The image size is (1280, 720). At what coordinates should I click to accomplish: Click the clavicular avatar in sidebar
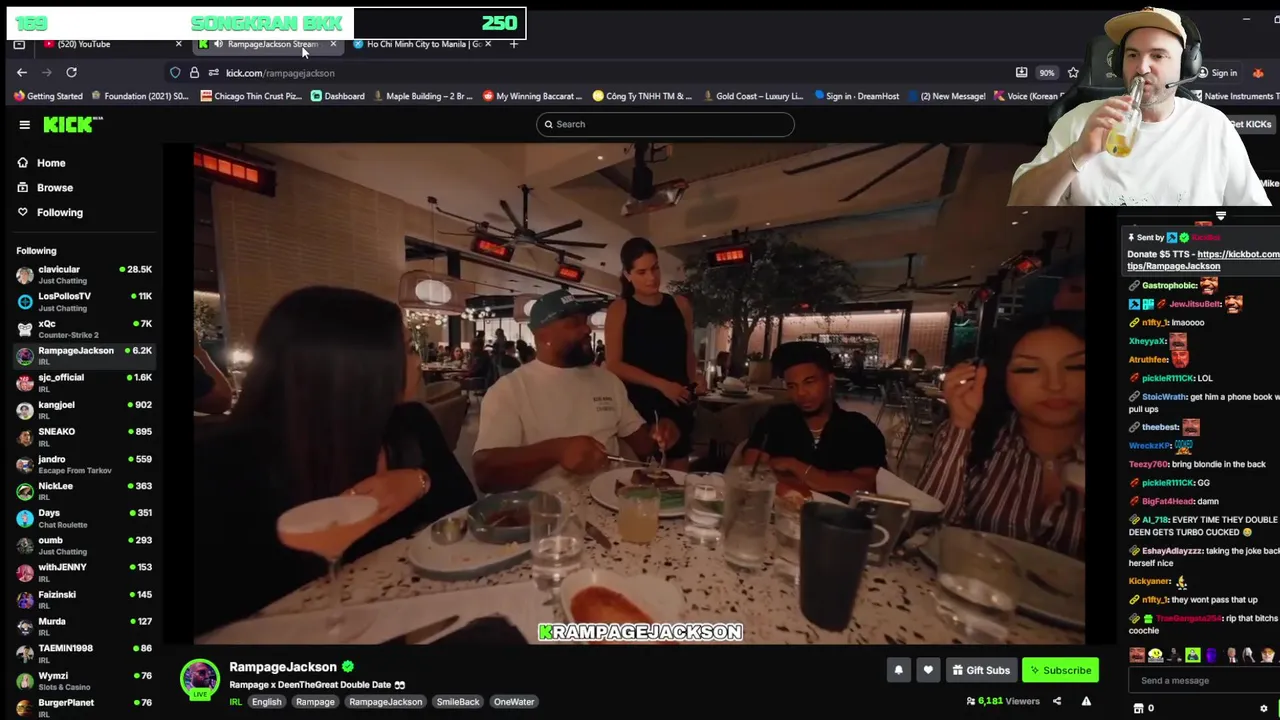point(25,275)
